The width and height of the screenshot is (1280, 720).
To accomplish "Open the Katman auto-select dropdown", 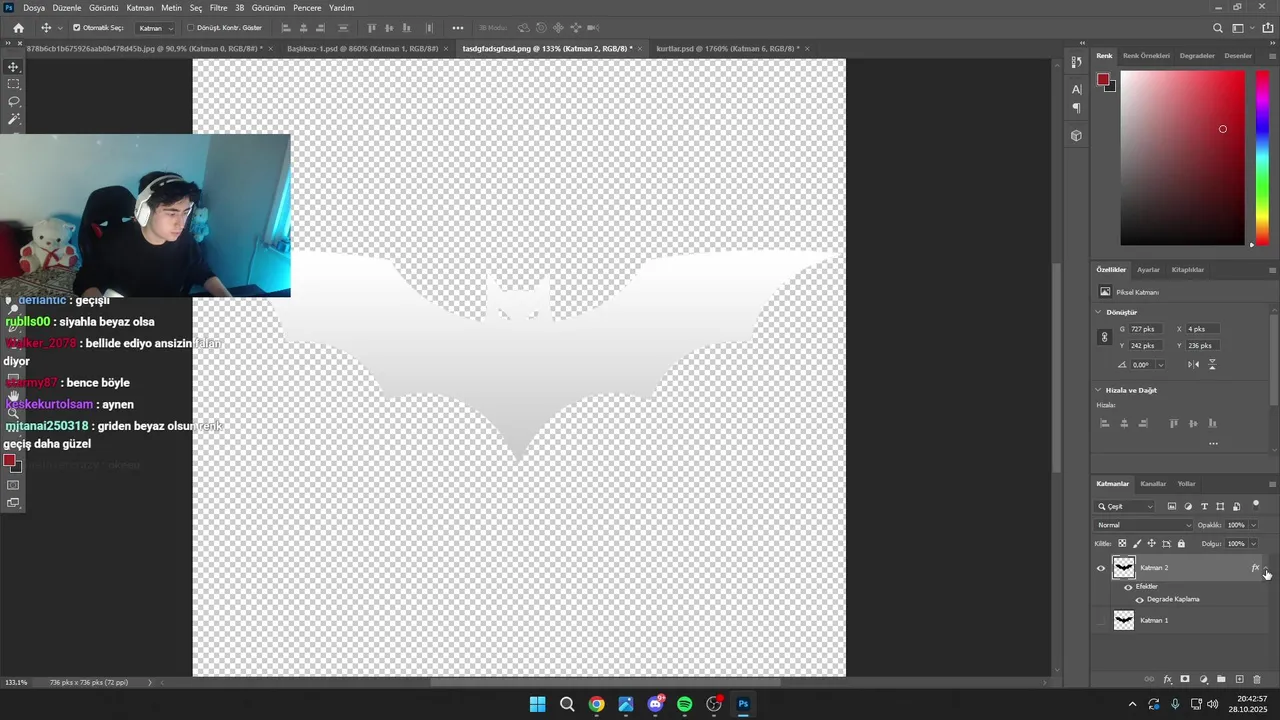I will pos(156,28).
